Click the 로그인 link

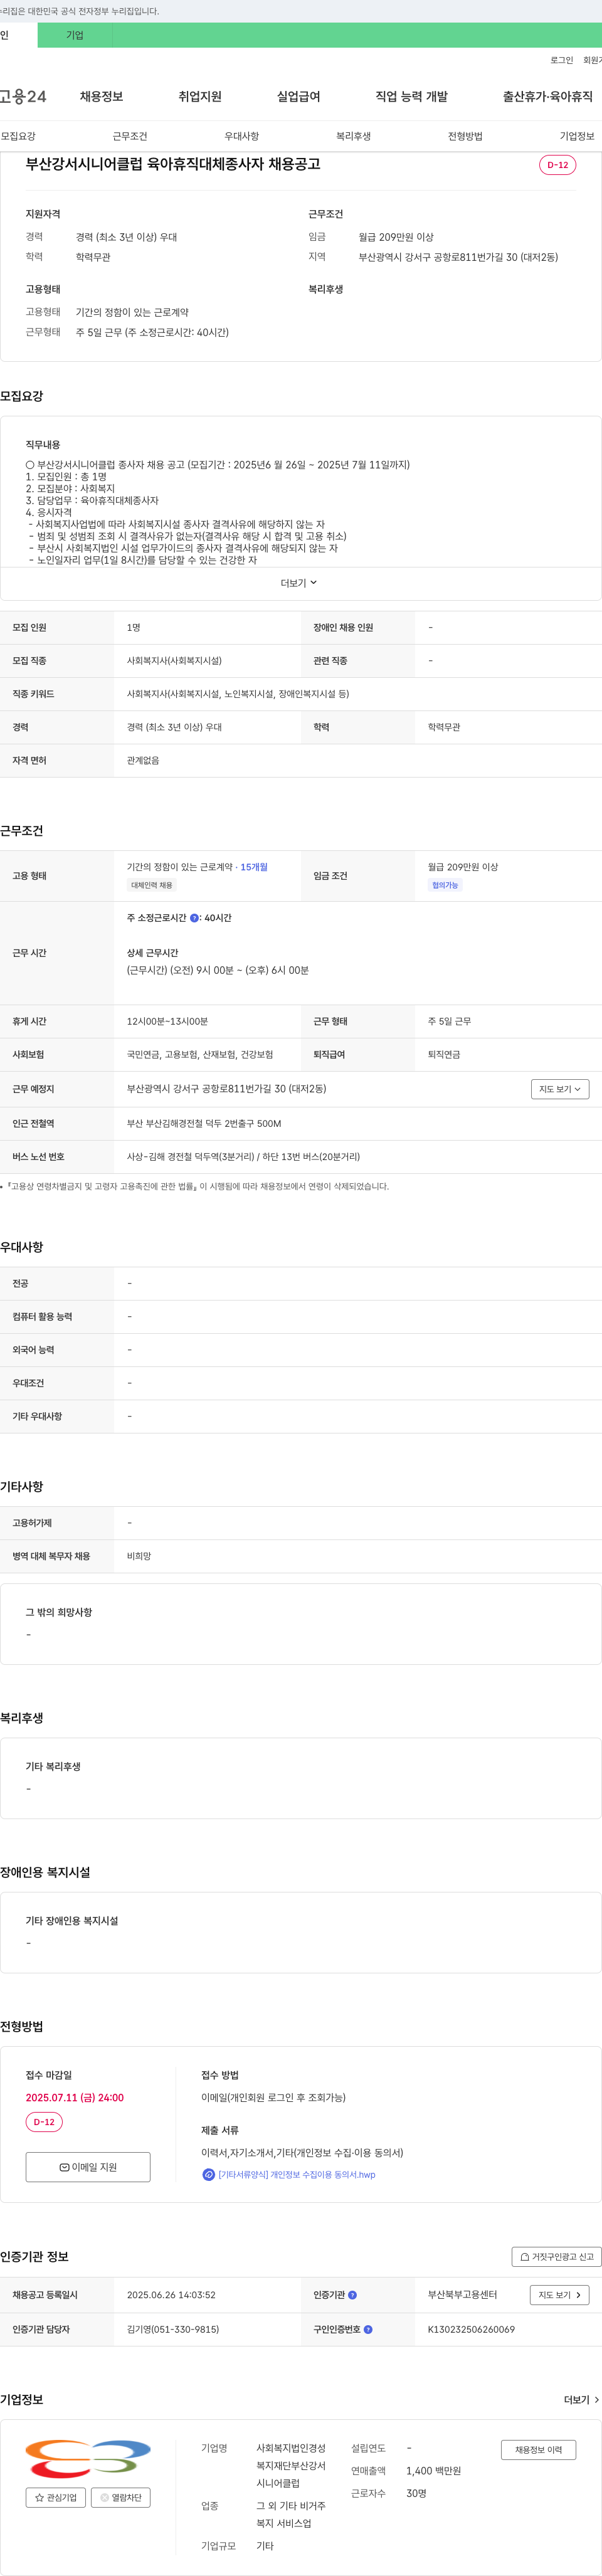[x=562, y=60]
